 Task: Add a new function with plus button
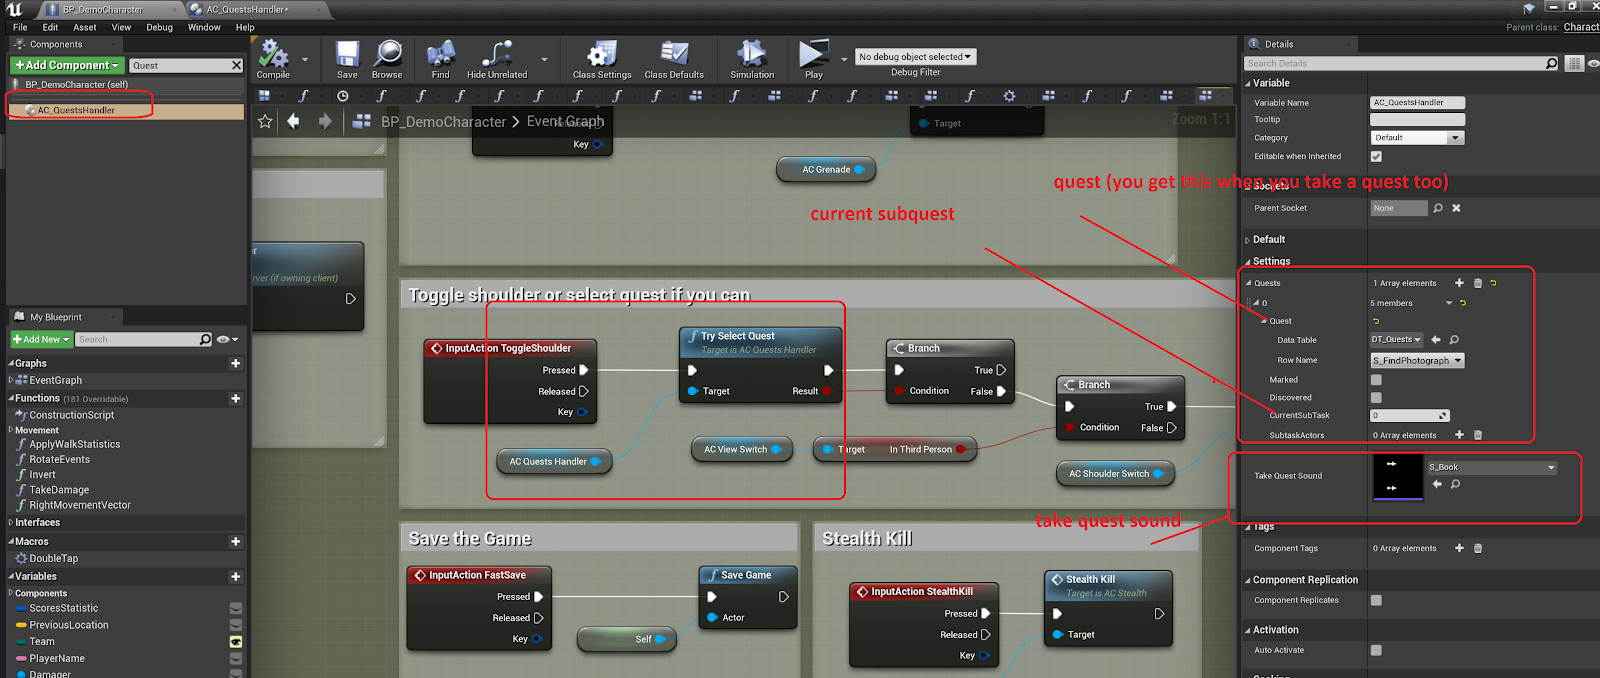click(236, 398)
